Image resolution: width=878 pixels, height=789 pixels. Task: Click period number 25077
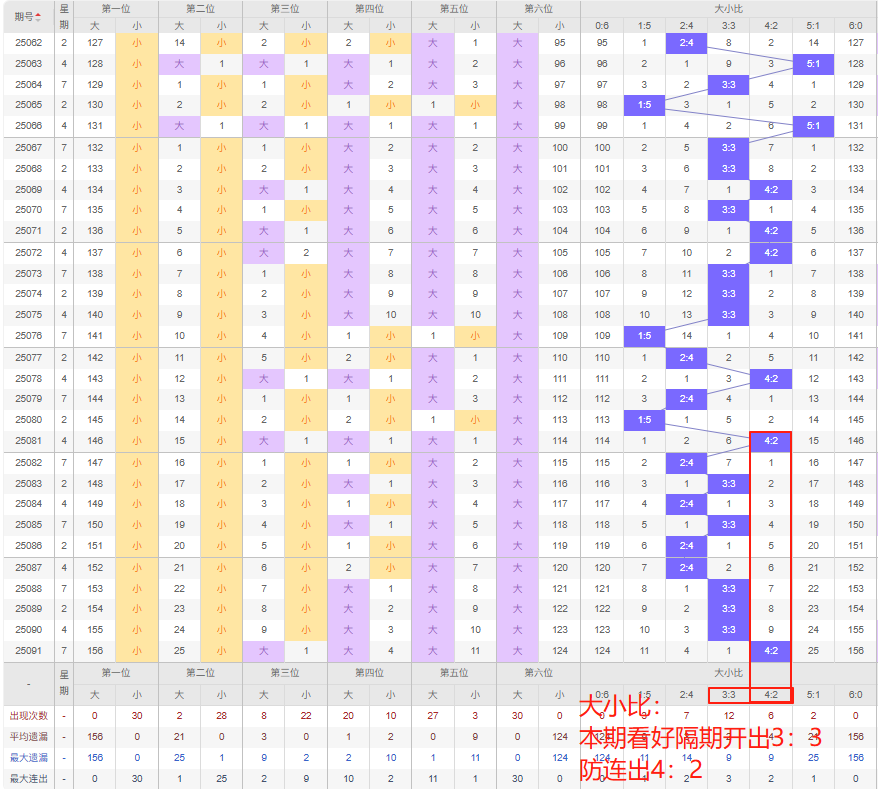click(x=29, y=358)
